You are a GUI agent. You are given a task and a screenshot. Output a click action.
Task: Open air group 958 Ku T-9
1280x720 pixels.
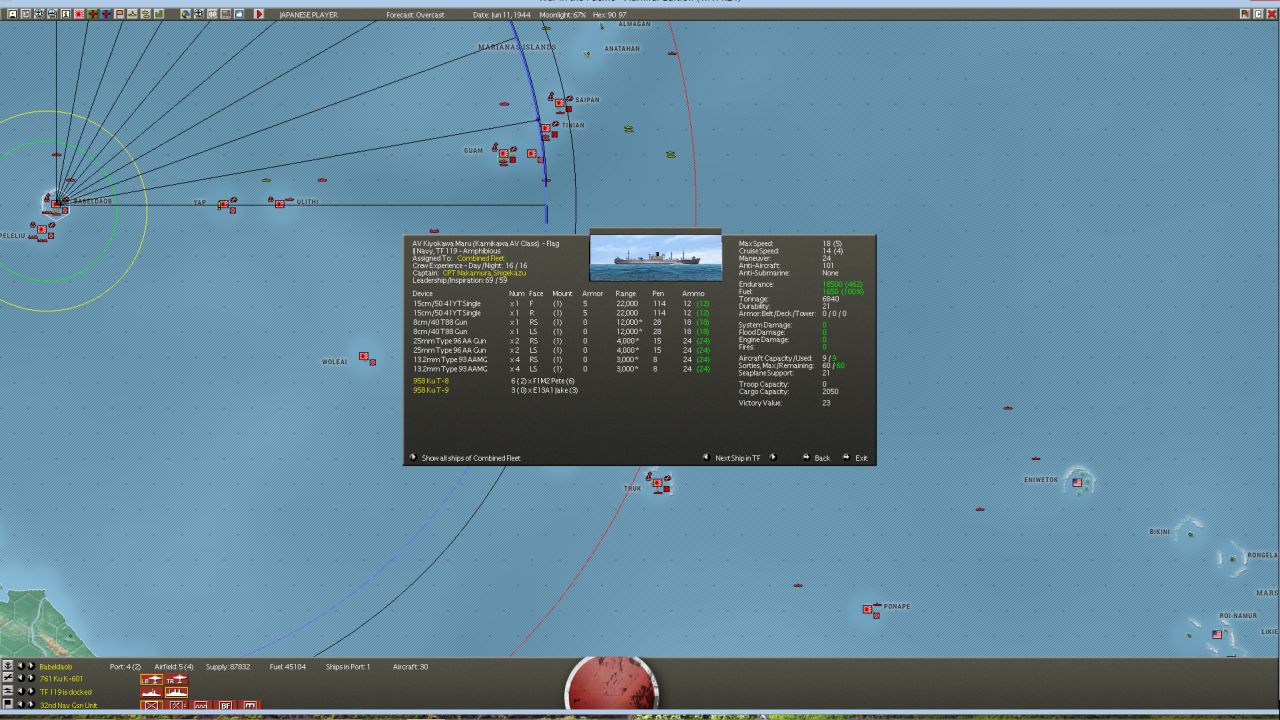tap(431, 390)
